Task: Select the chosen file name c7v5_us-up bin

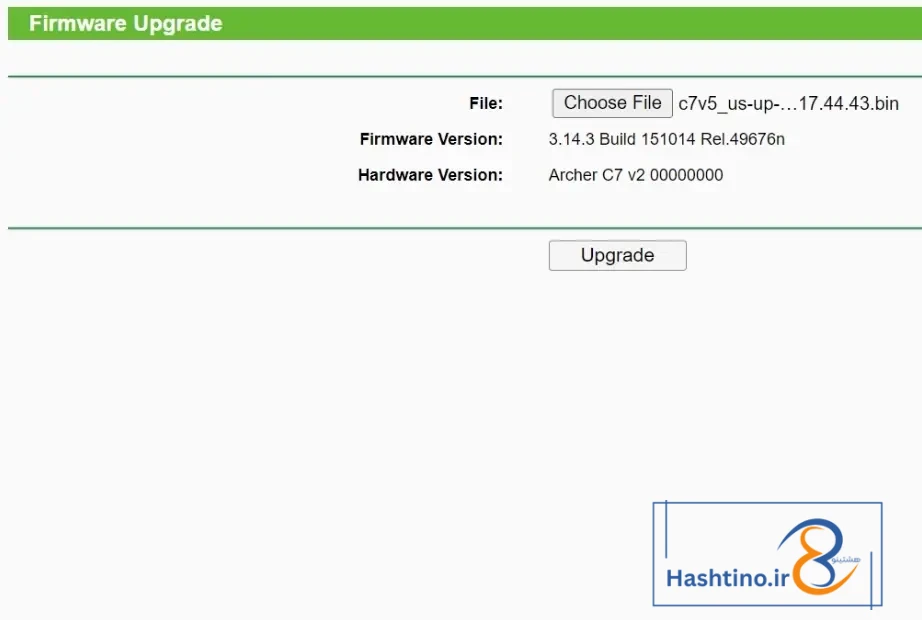Action: [789, 104]
